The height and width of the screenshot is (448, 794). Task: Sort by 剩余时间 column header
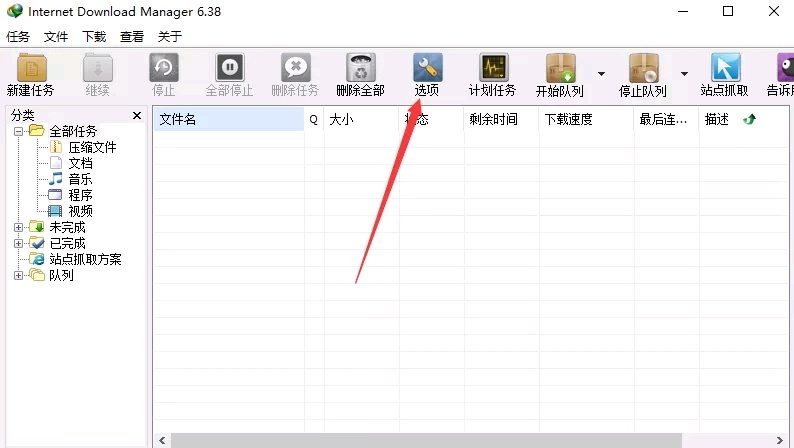pyautogui.click(x=501, y=119)
